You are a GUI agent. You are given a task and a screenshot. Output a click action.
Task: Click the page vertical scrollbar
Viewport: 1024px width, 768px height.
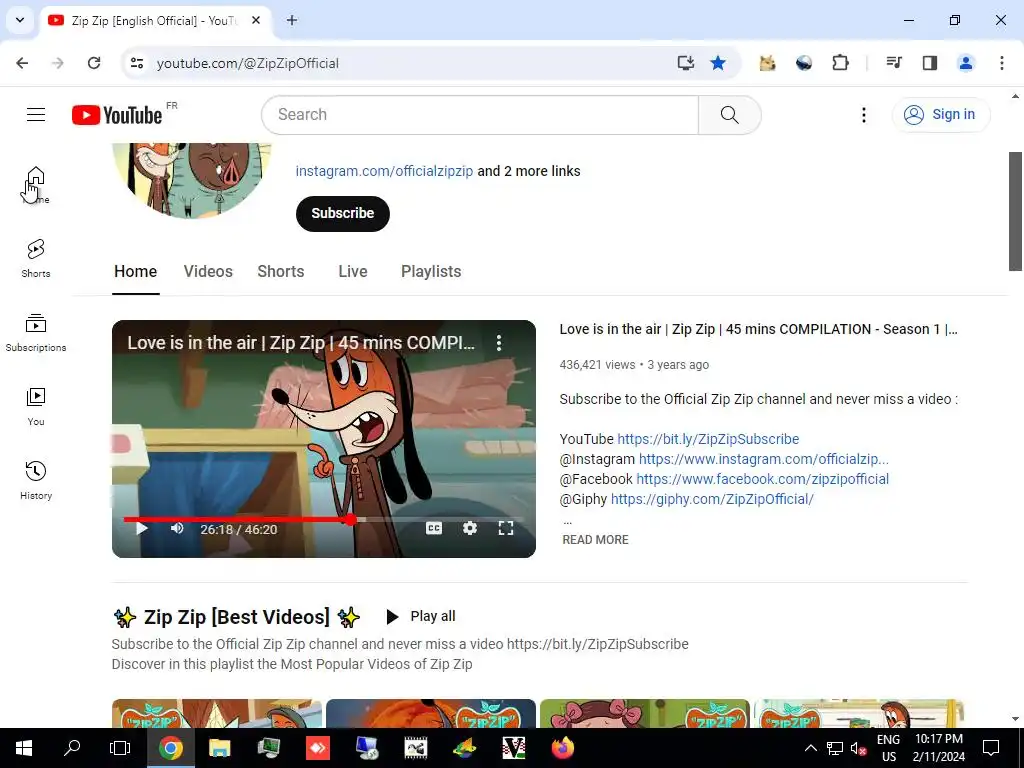pyautogui.click(x=1015, y=211)
